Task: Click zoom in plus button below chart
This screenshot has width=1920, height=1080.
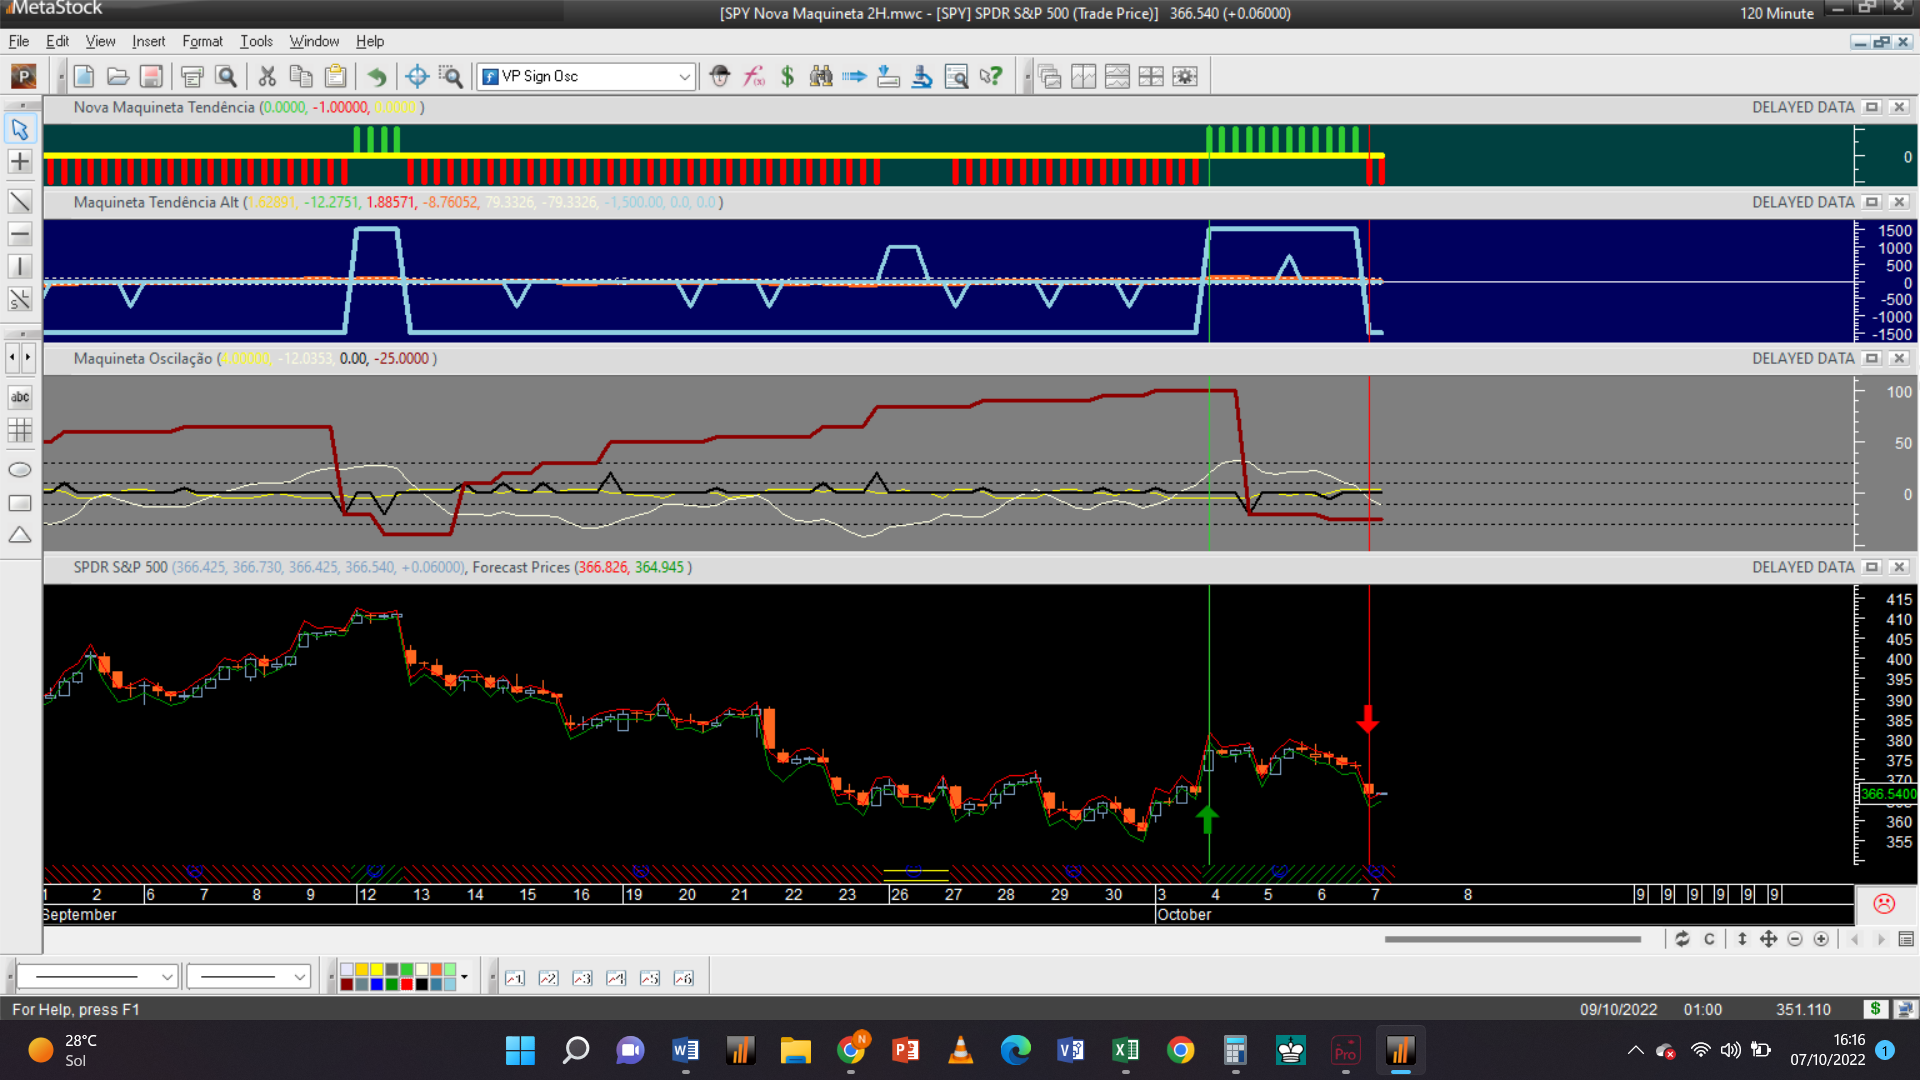Action: (x=1821, y=939)
